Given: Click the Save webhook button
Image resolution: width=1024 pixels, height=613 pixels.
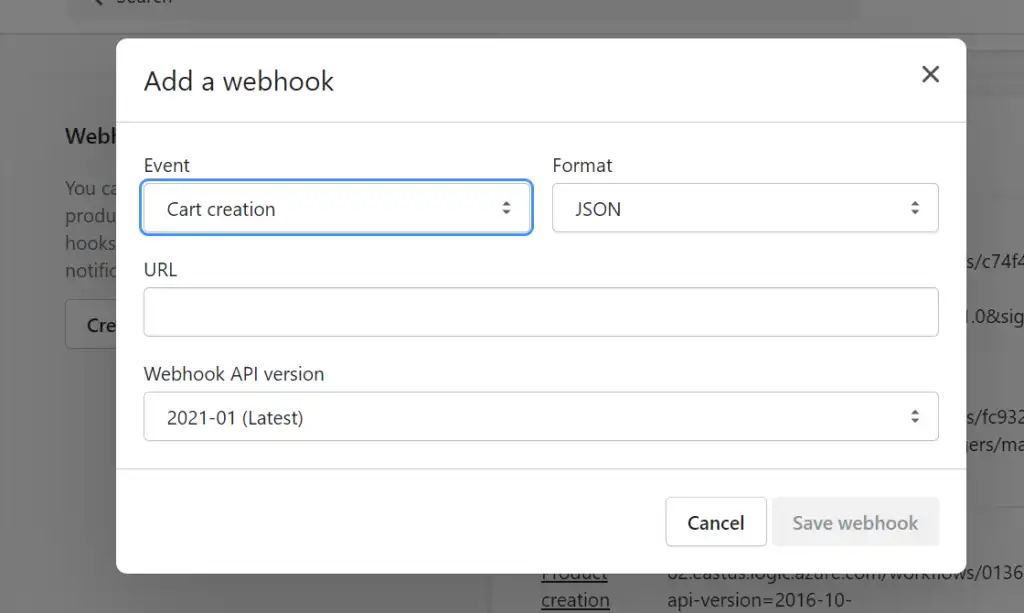Looking at the screenshot, I should click(x=855, y=522).
